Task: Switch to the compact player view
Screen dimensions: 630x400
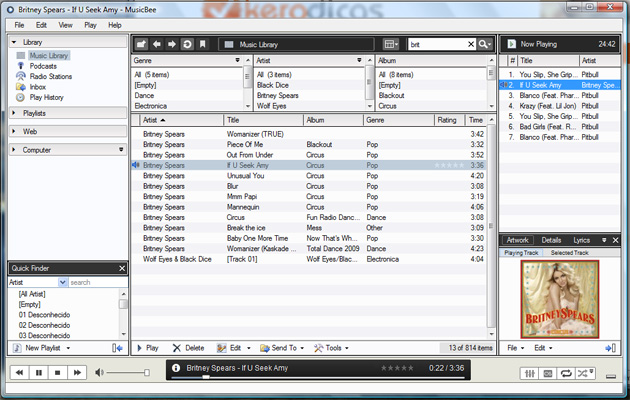Action: click(x=611, y=376)
